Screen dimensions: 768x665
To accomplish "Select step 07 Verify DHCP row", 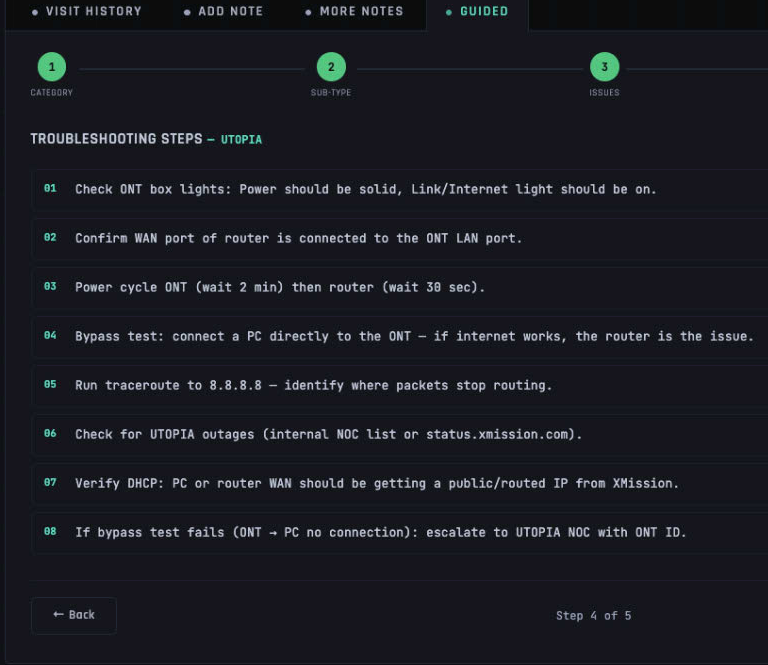I will pos(376,483).
